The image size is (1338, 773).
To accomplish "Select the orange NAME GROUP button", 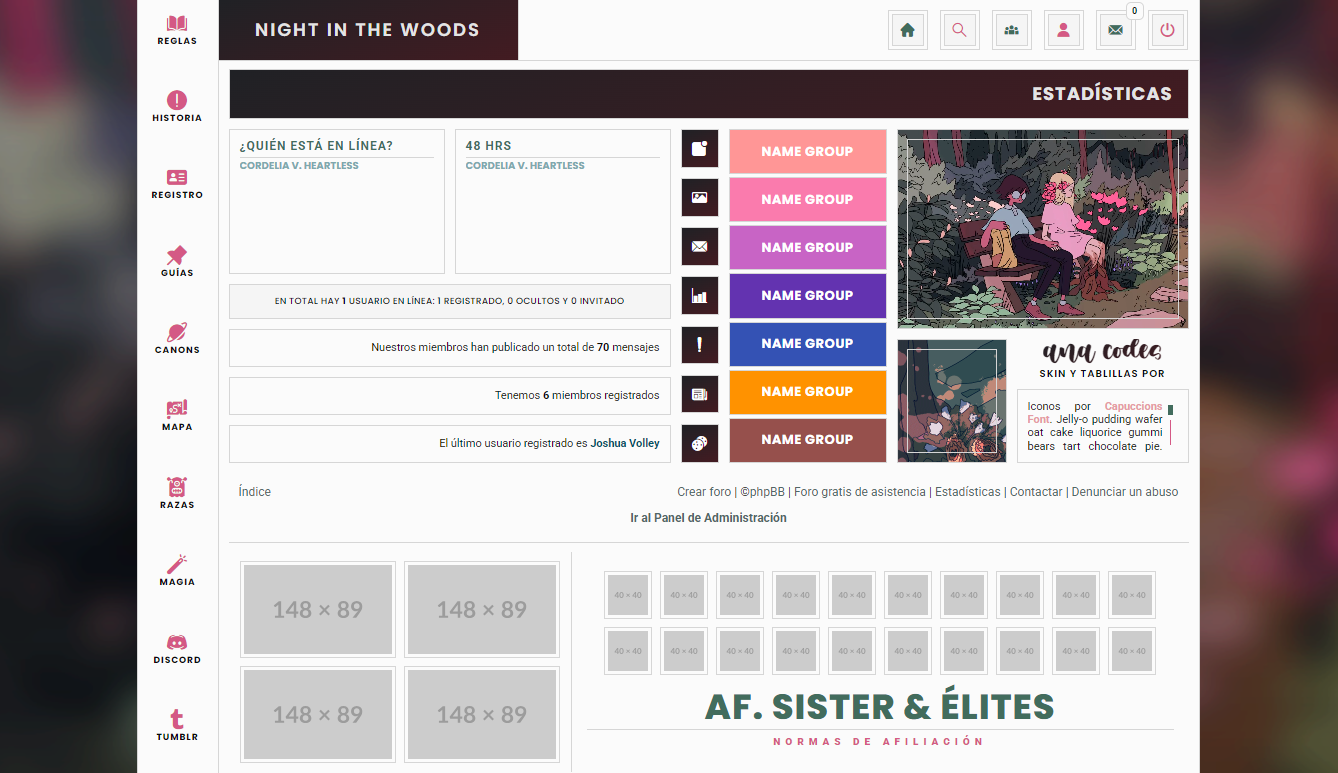I will 808,391.
